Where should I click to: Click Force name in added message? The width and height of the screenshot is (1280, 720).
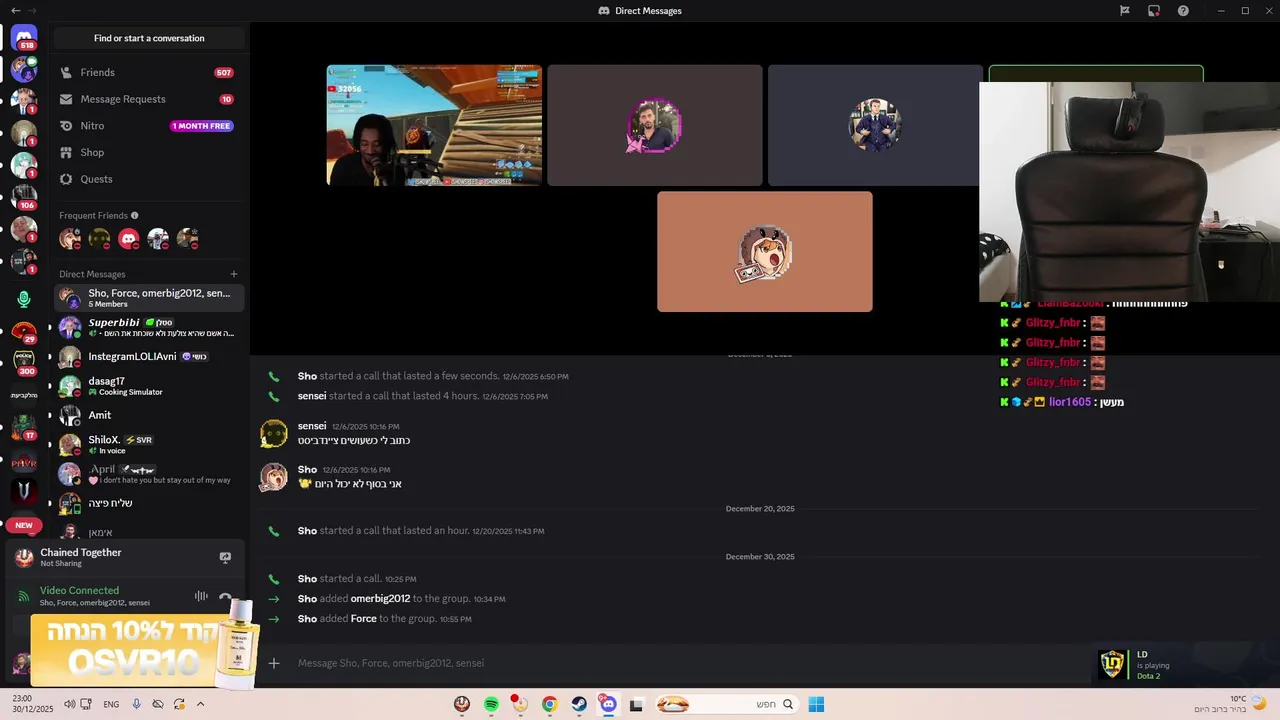364,619
